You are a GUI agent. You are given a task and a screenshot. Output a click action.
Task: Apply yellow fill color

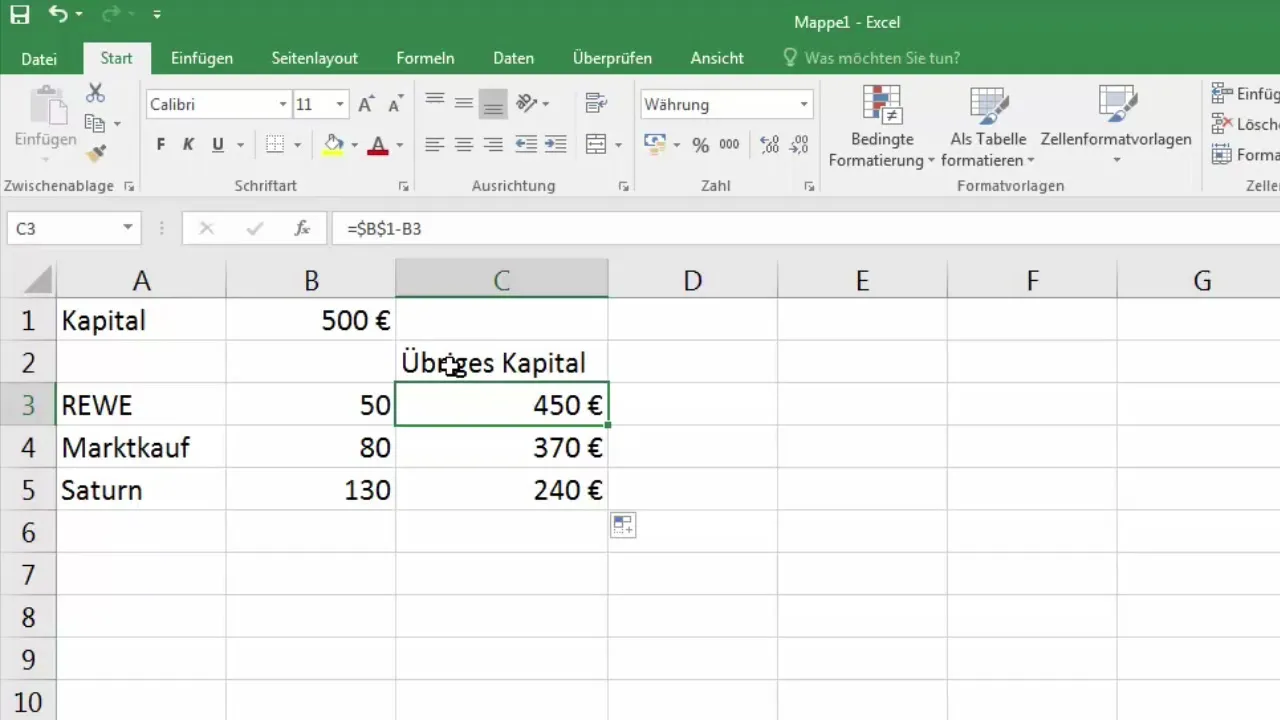334,145
